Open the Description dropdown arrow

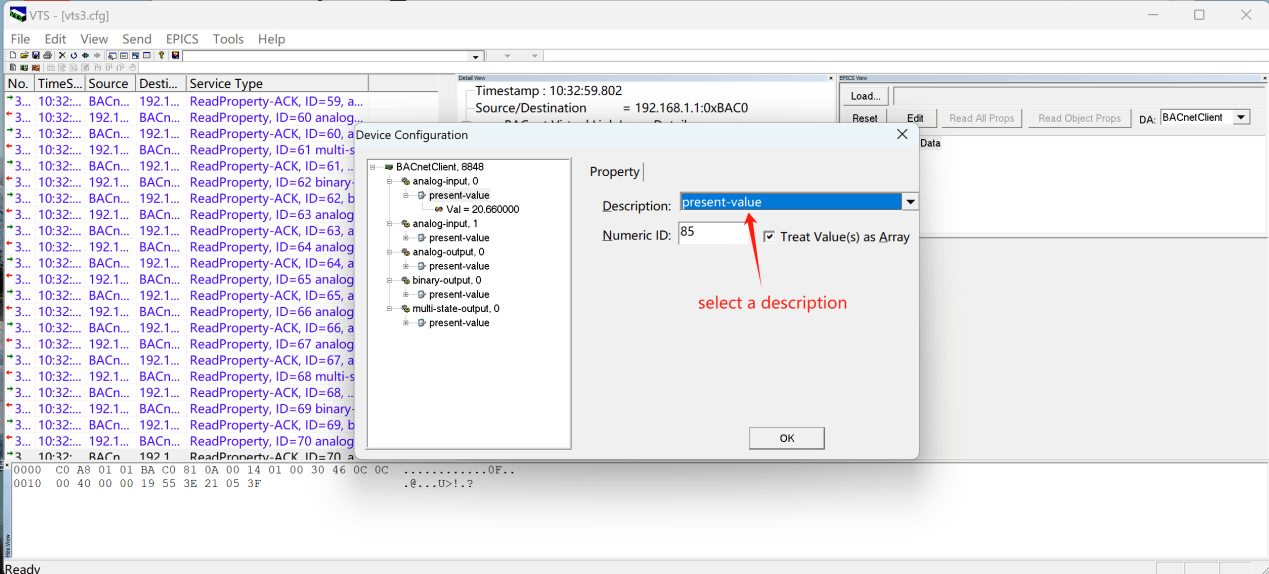click(910, 202)
